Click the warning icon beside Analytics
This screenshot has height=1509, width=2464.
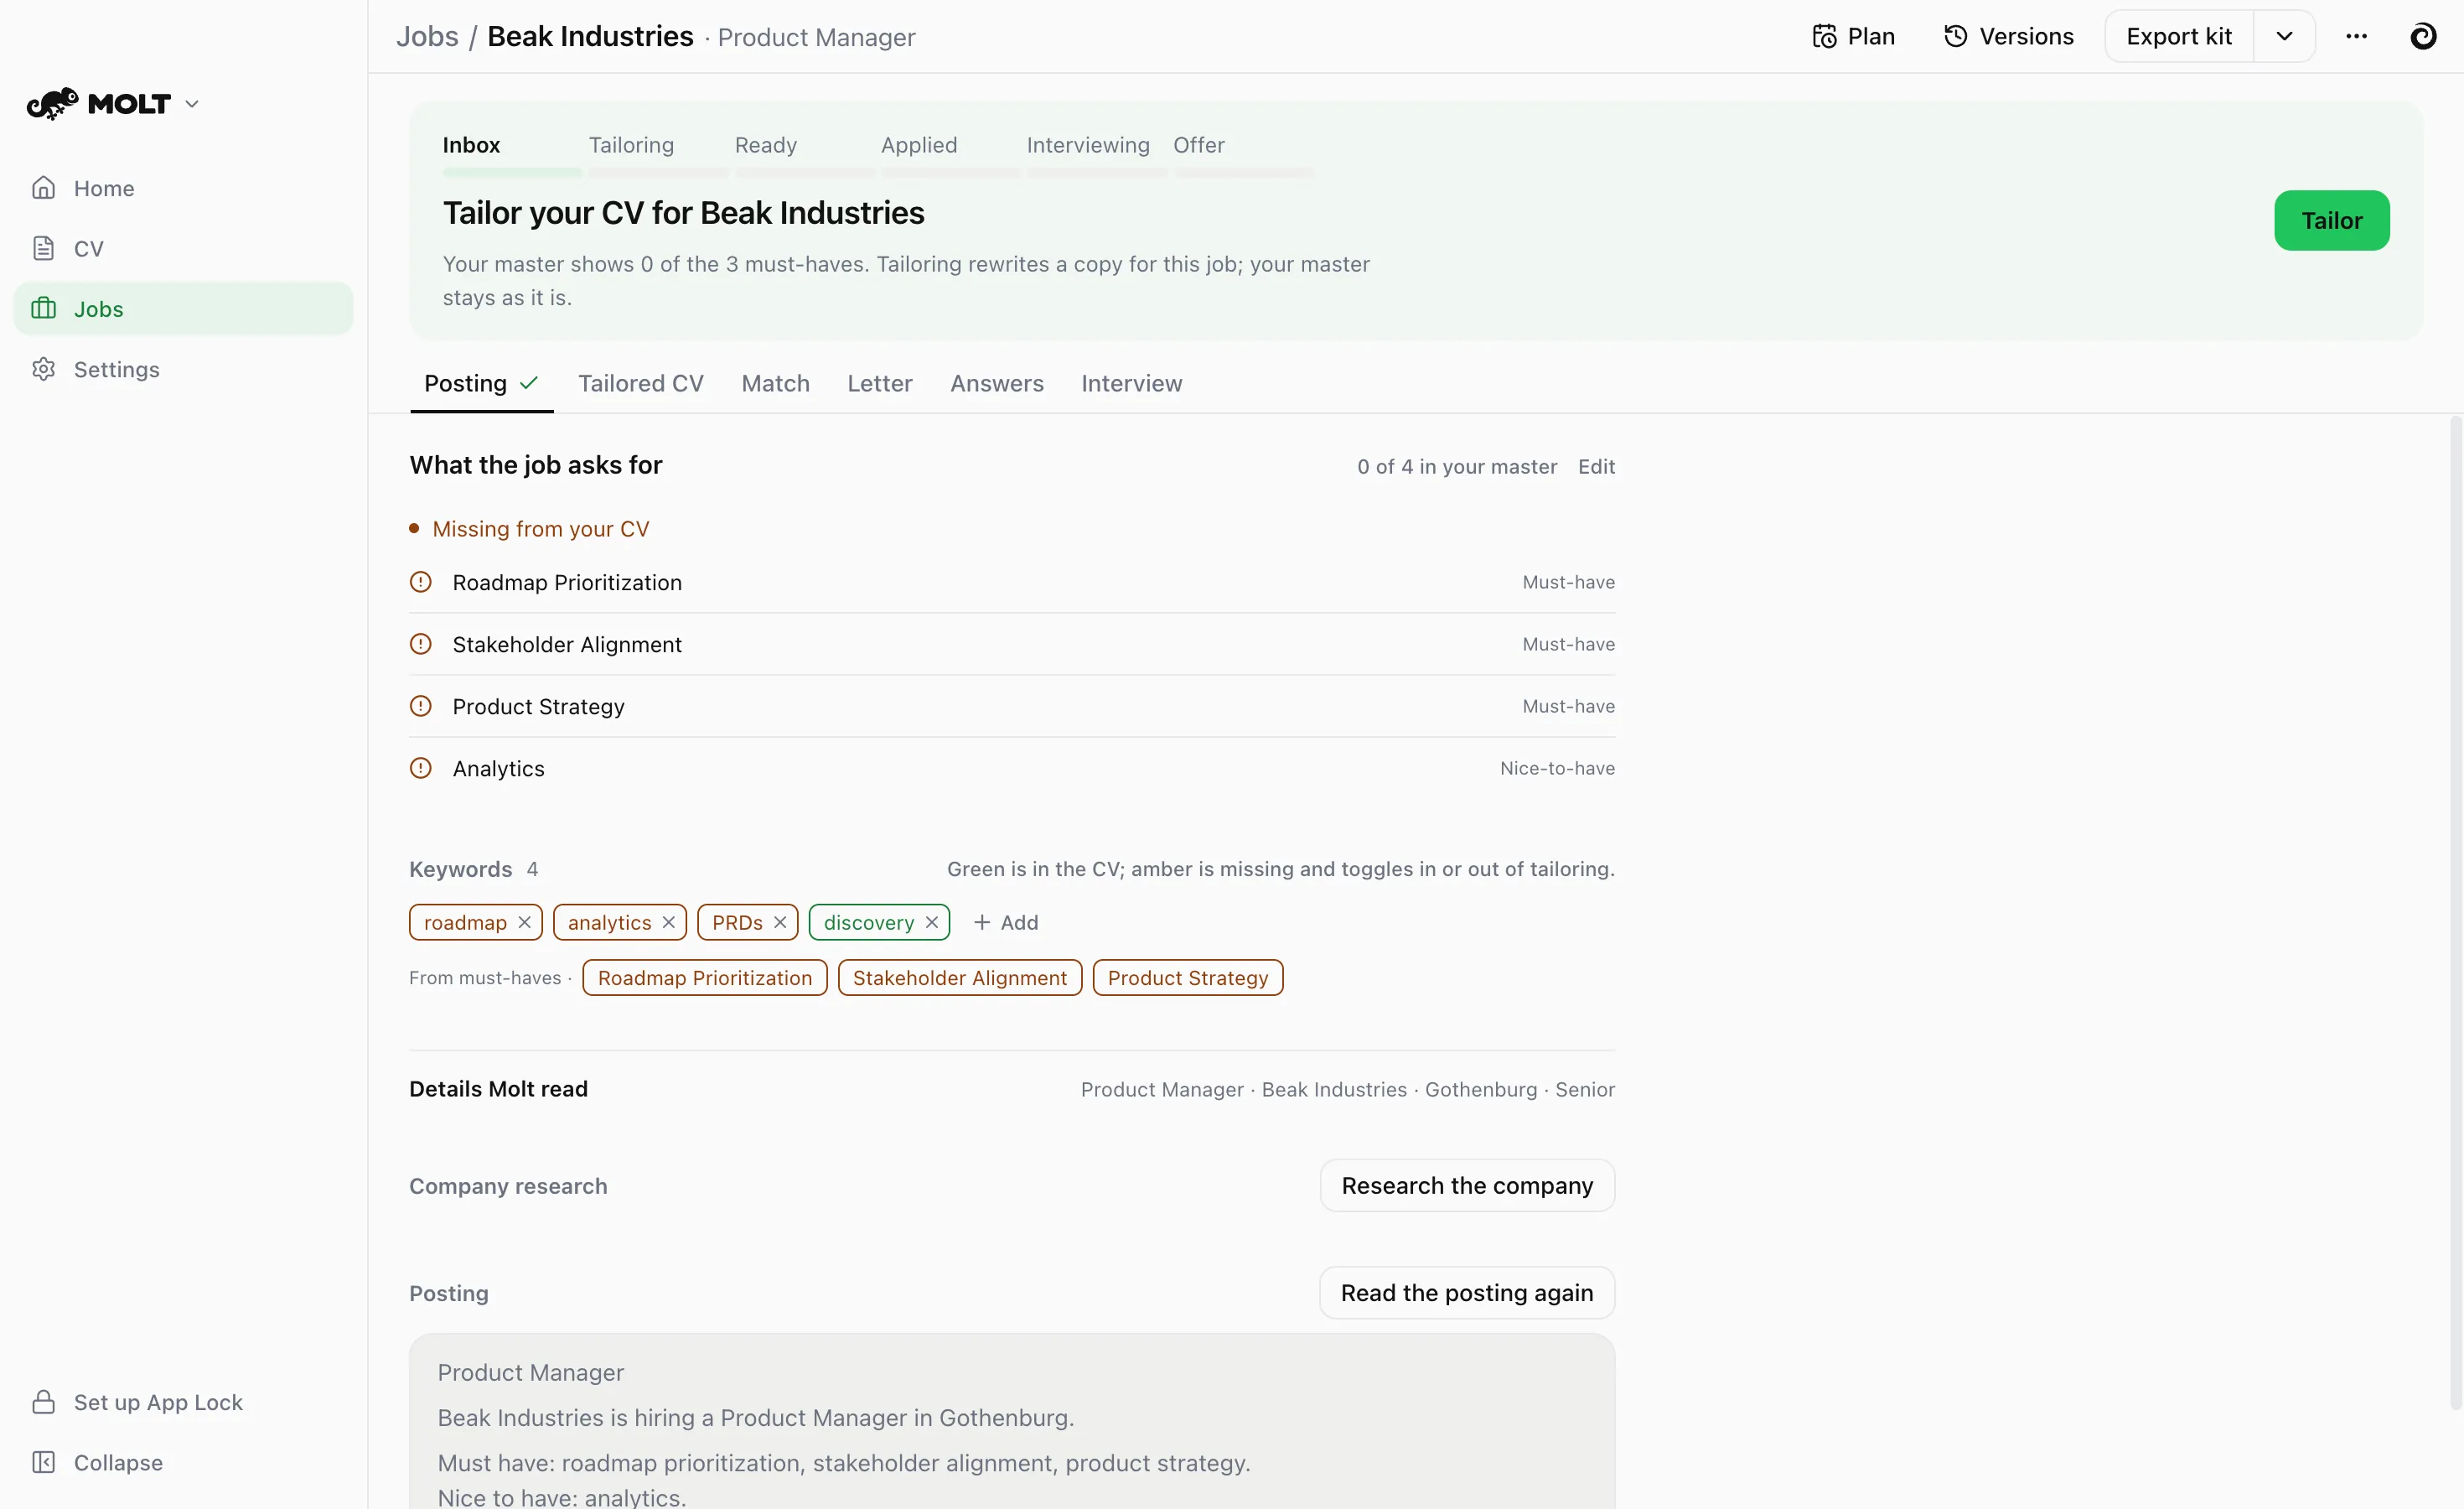point(421,768)
